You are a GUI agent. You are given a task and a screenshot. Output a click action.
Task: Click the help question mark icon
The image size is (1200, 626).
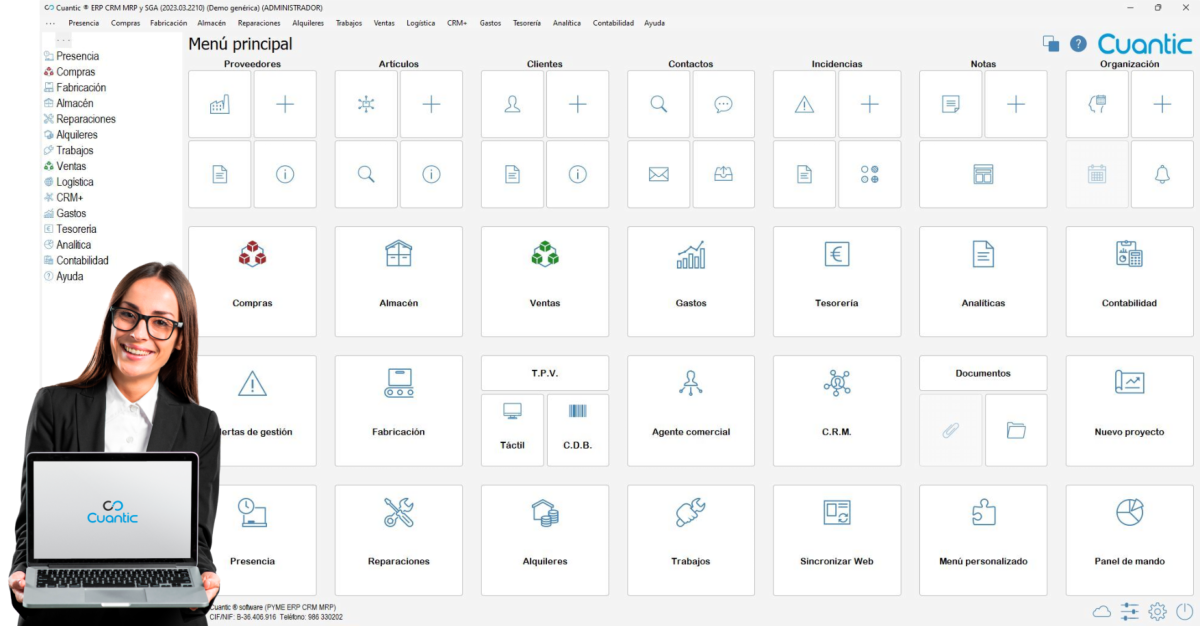click(1078, 44)
